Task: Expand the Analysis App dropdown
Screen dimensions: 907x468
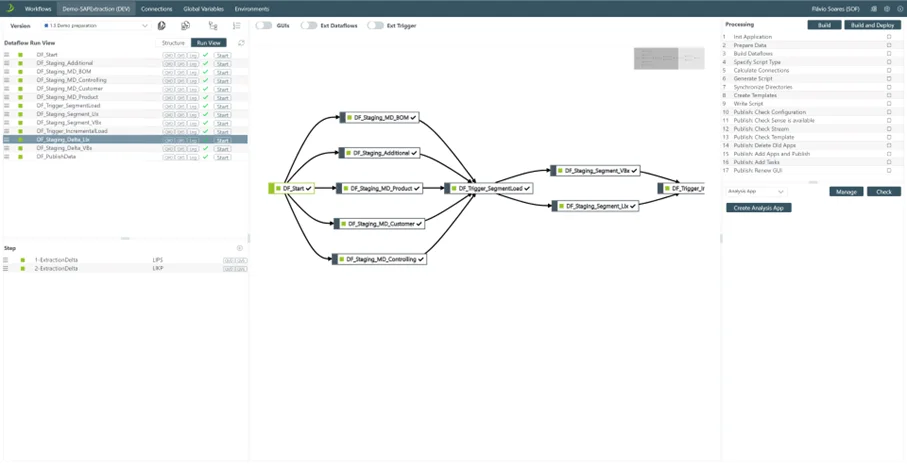Action: tap(756, 191)
